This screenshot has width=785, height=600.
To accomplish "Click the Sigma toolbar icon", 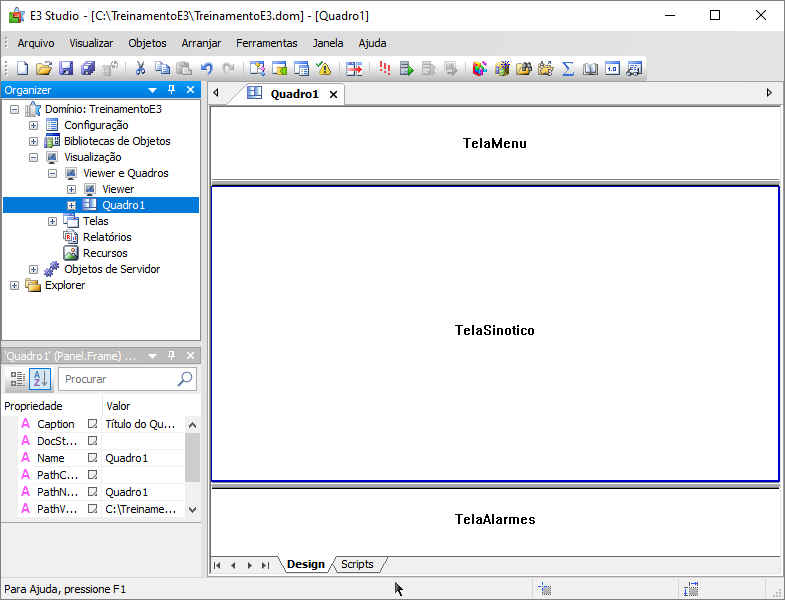I will [x=568, y=69].
